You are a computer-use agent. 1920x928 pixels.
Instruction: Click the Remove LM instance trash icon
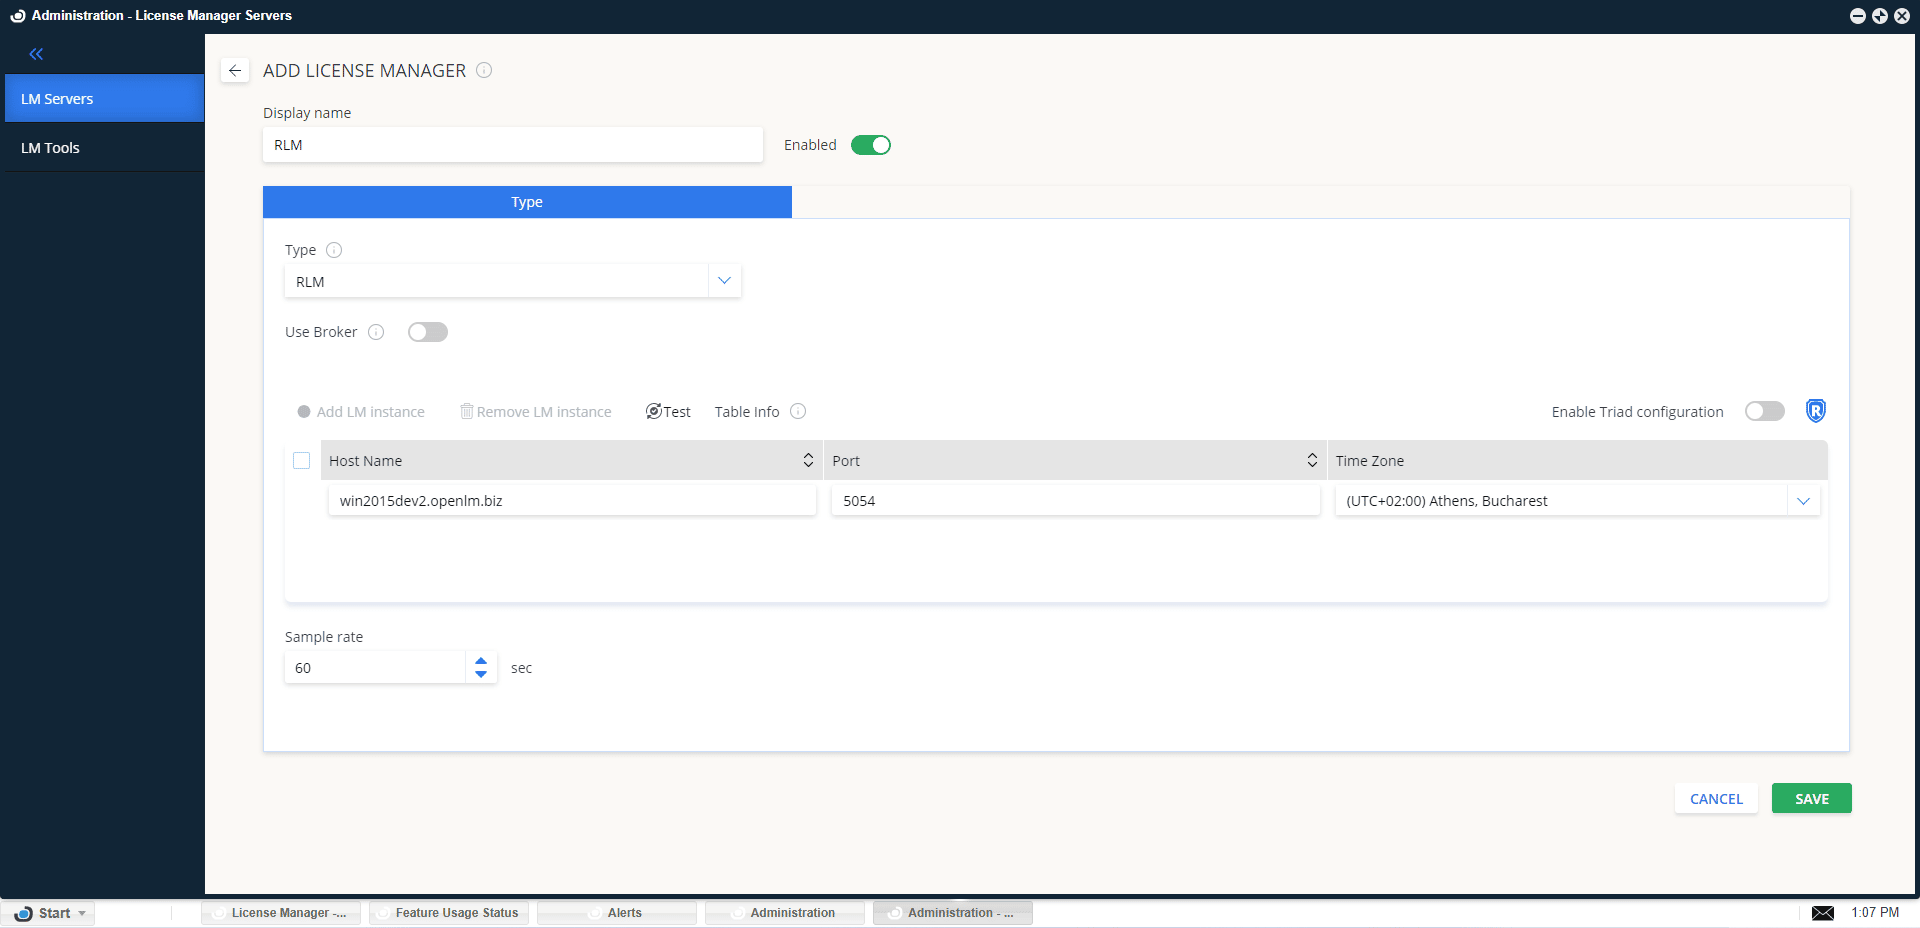[466, 411]
